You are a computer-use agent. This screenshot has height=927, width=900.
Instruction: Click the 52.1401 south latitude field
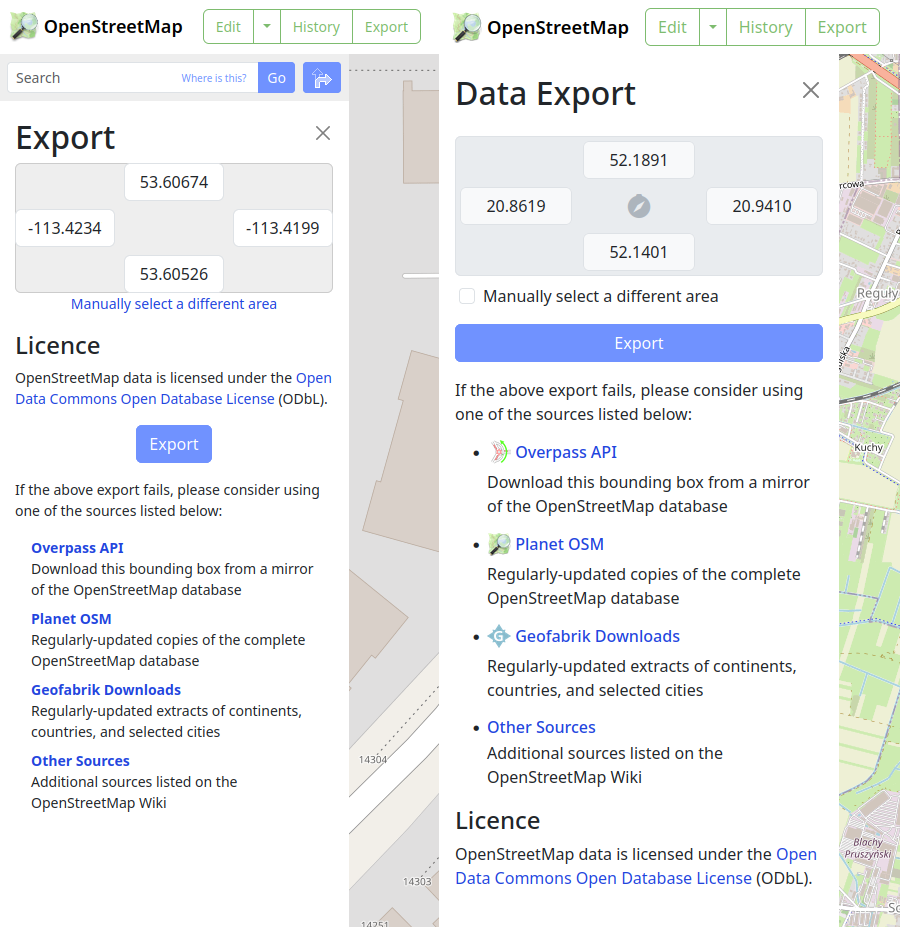639,252
